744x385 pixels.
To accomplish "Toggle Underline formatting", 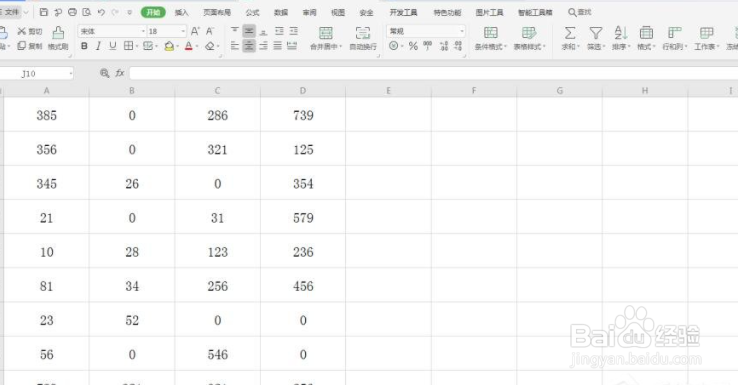I will tap(112, 46).
